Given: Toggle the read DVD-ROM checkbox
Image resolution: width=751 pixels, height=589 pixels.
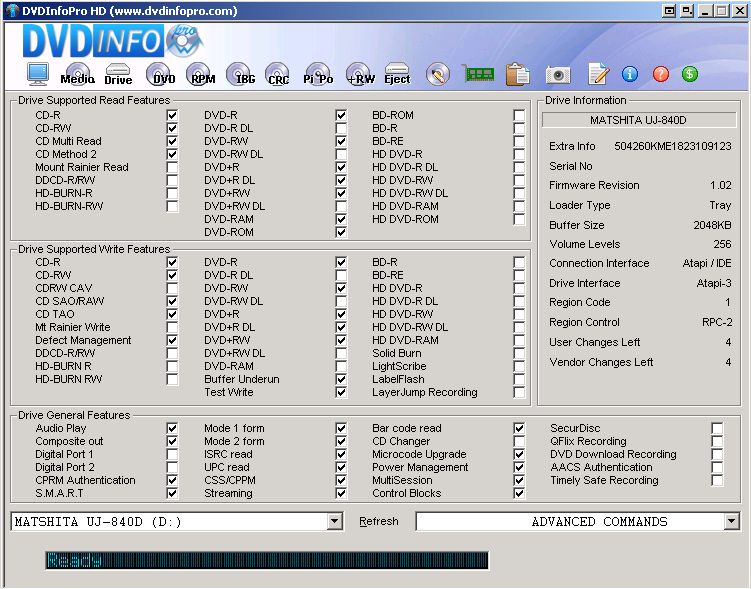Looking at the screenshot, I should [x=341, y=232].
